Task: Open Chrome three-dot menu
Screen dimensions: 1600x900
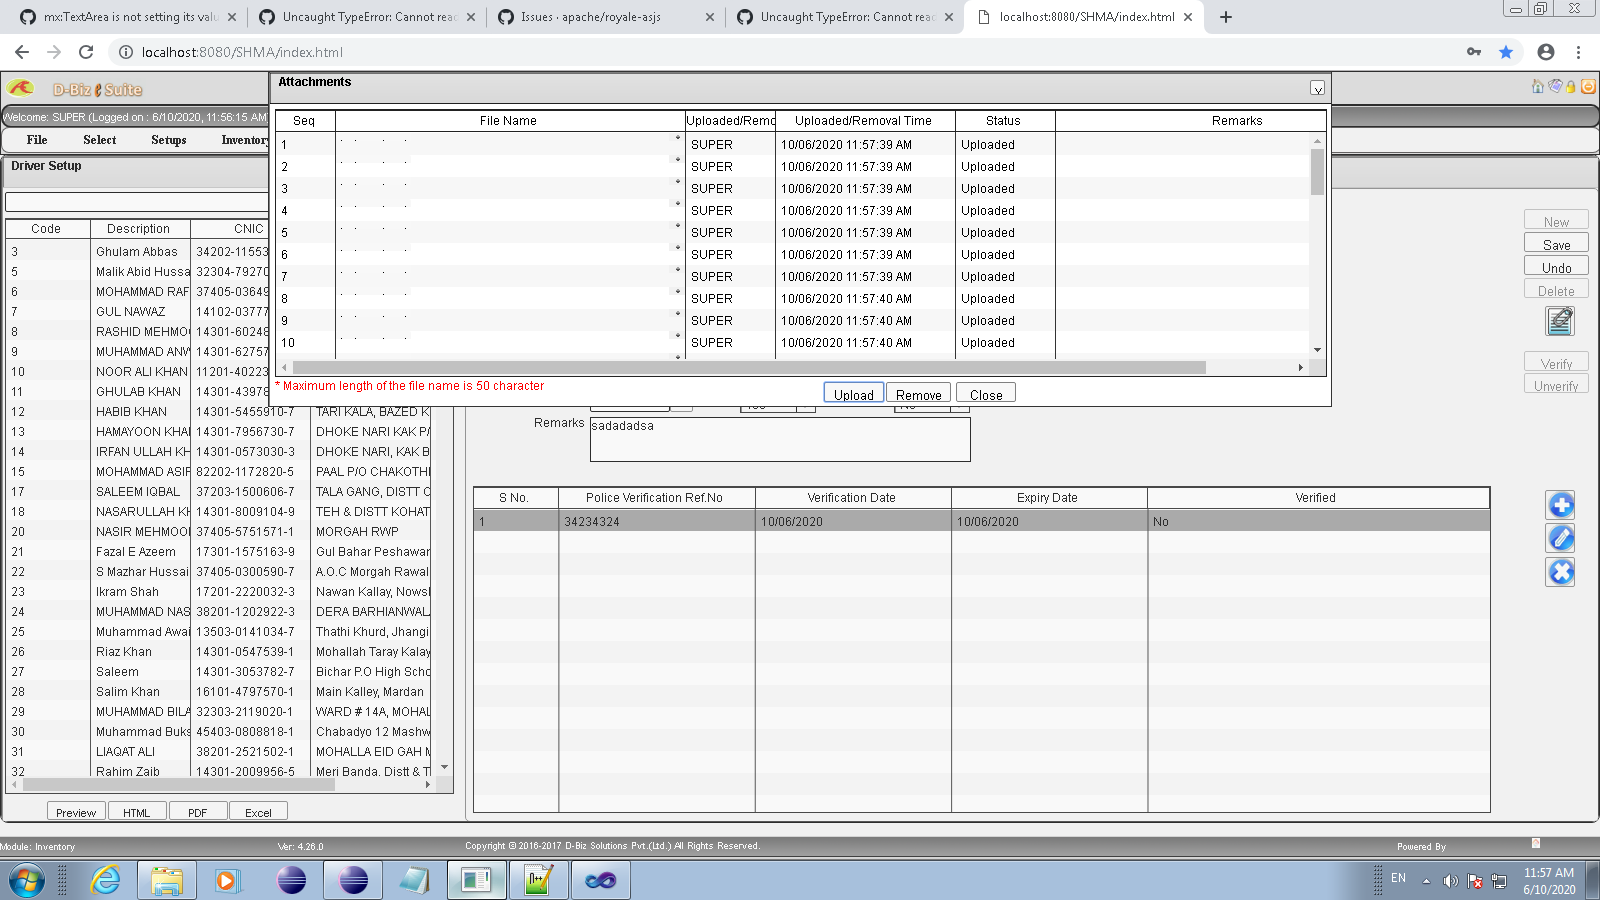Action: (1579, 52)
